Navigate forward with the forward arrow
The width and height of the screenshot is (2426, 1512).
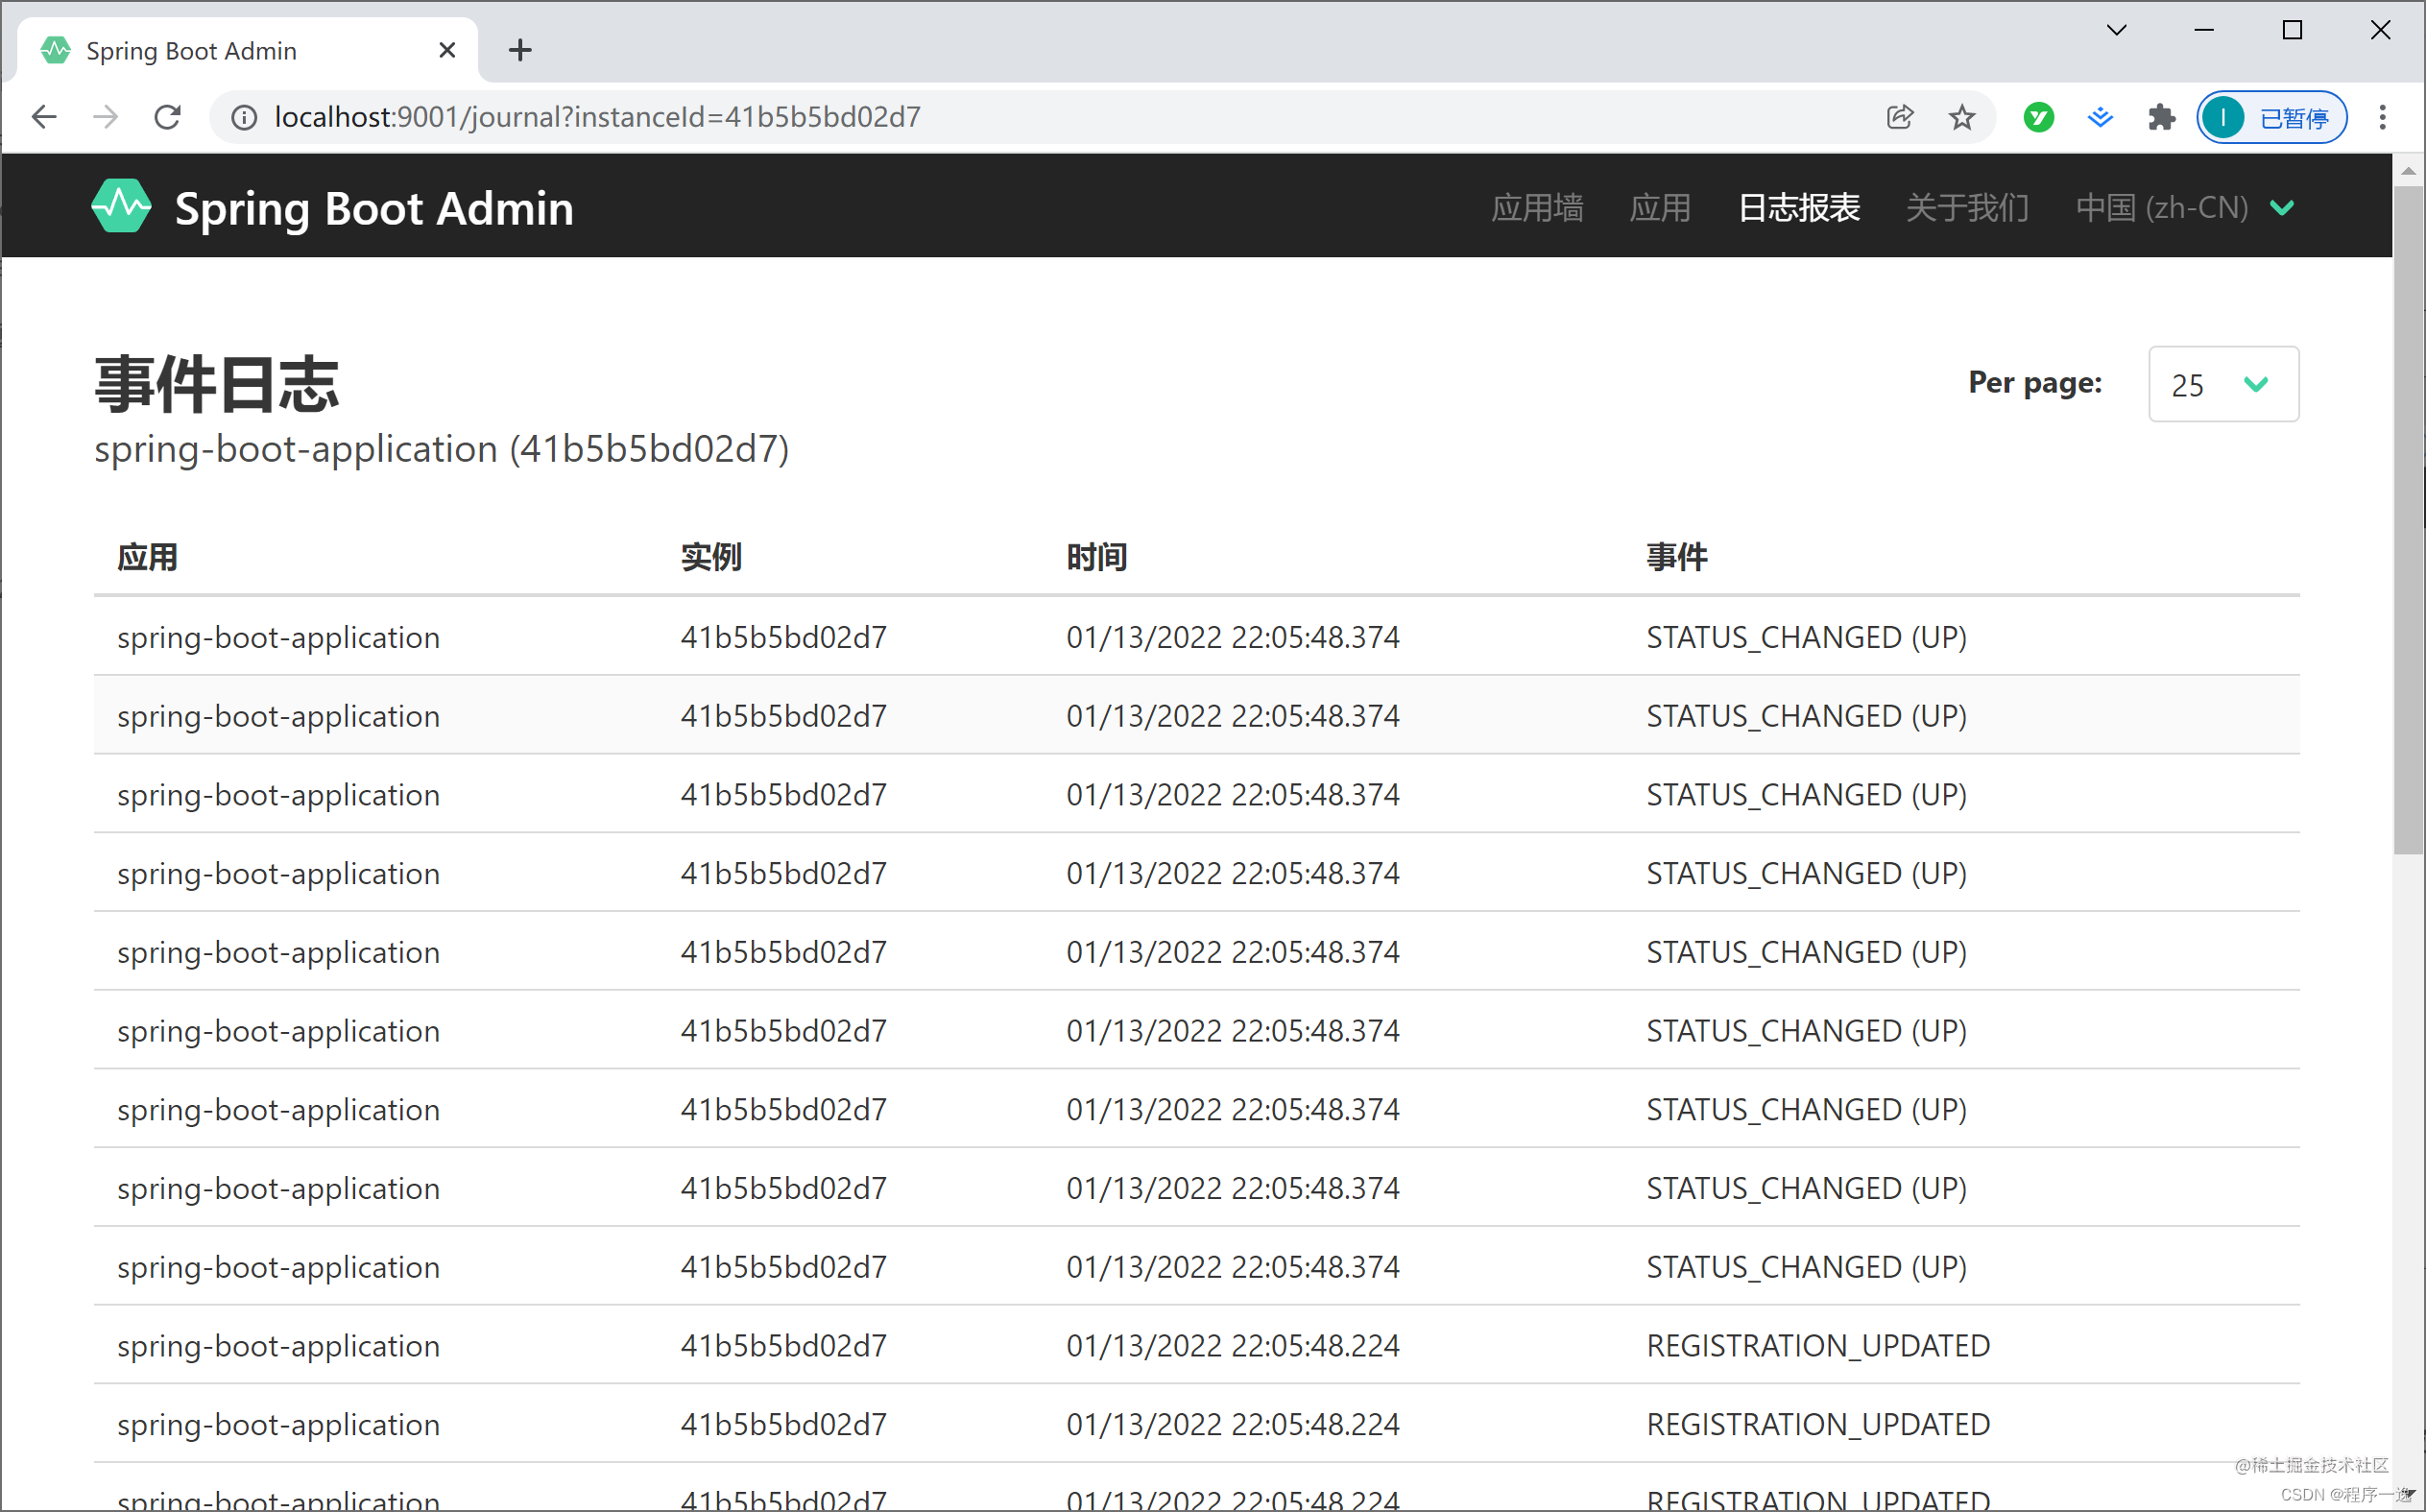click(106, 116)
